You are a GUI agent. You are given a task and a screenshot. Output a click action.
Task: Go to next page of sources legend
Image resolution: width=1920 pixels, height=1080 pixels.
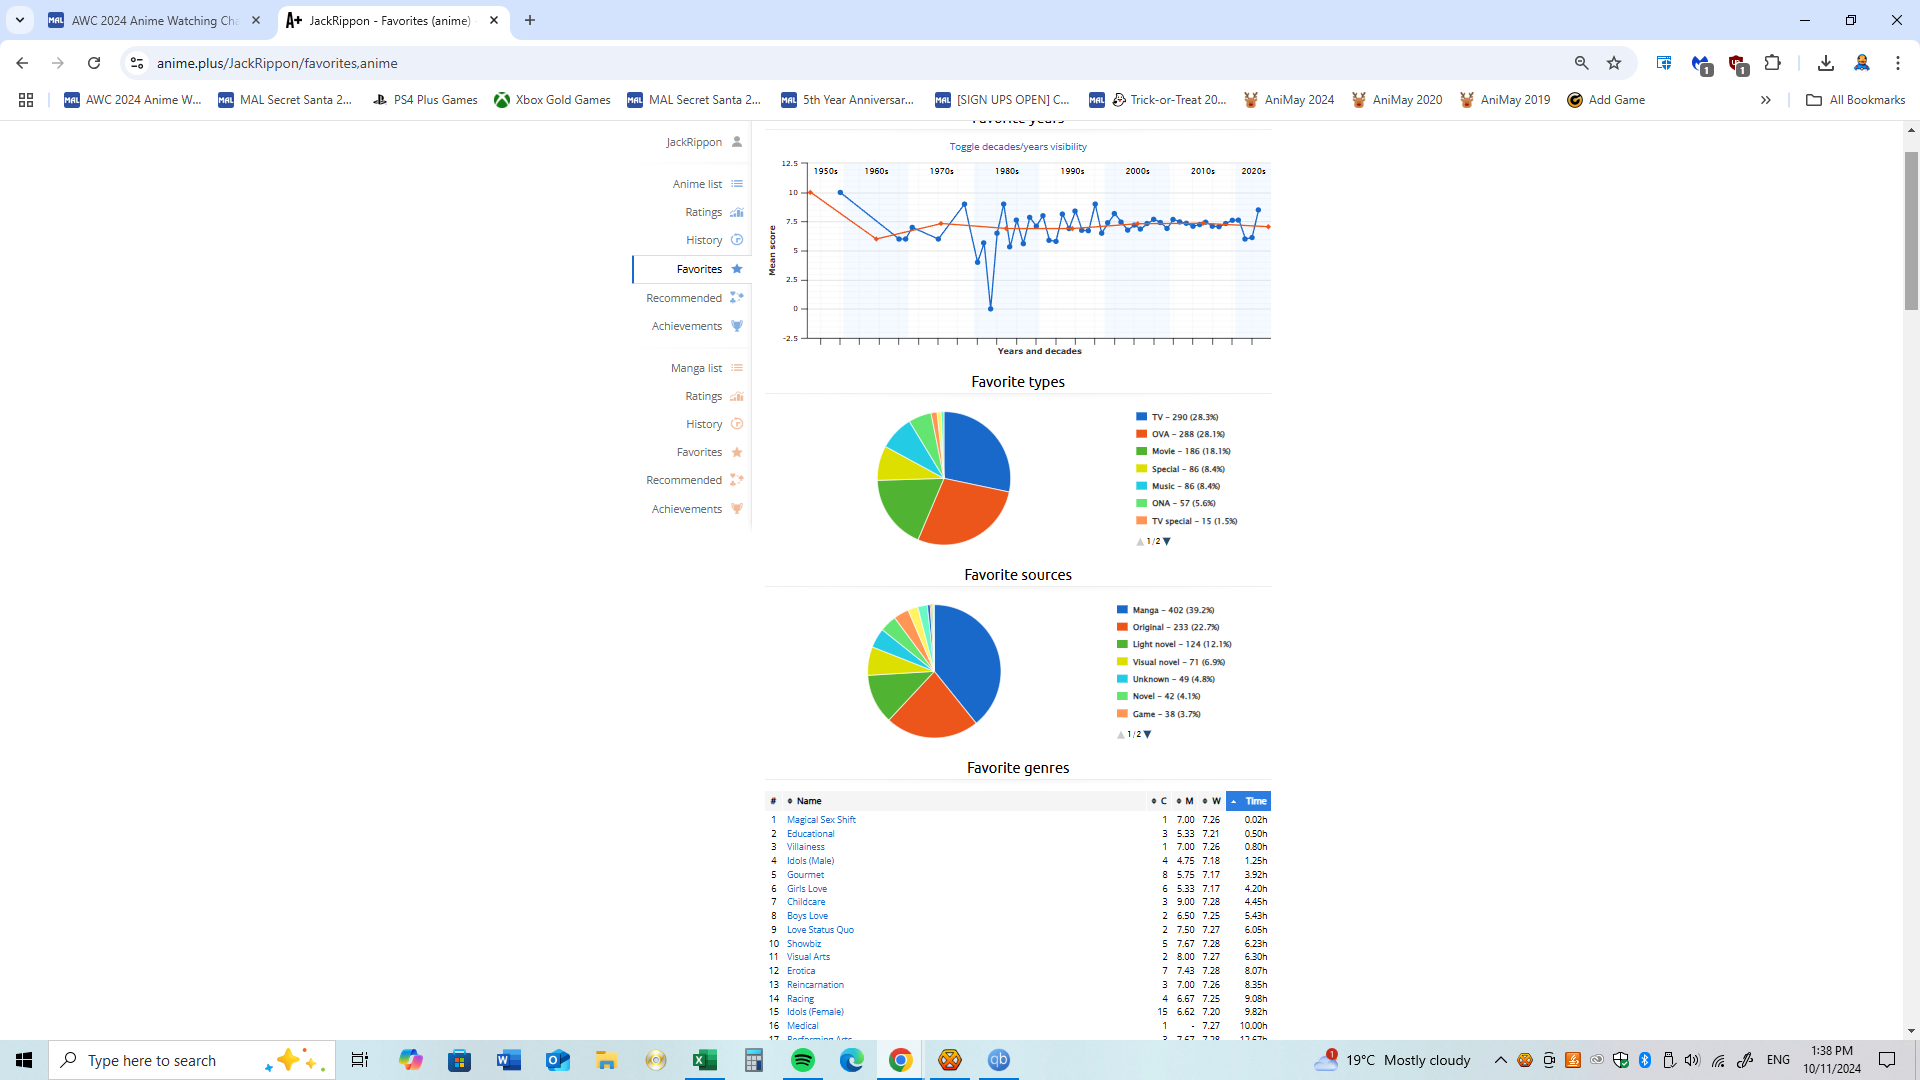1148,734
